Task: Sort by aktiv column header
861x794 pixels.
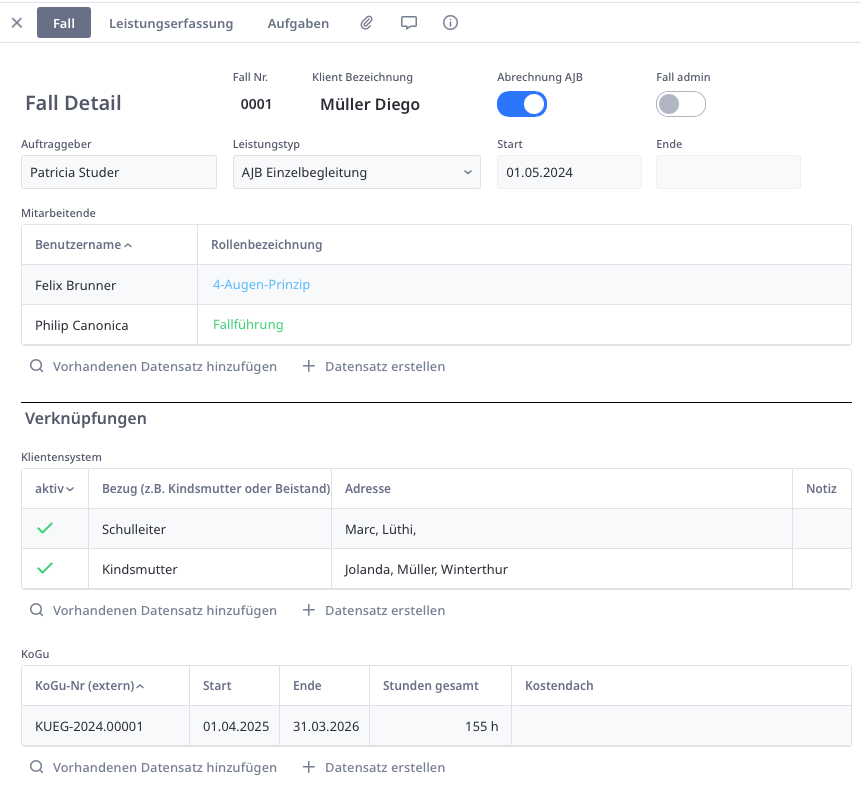Action: tap(54, 489)
